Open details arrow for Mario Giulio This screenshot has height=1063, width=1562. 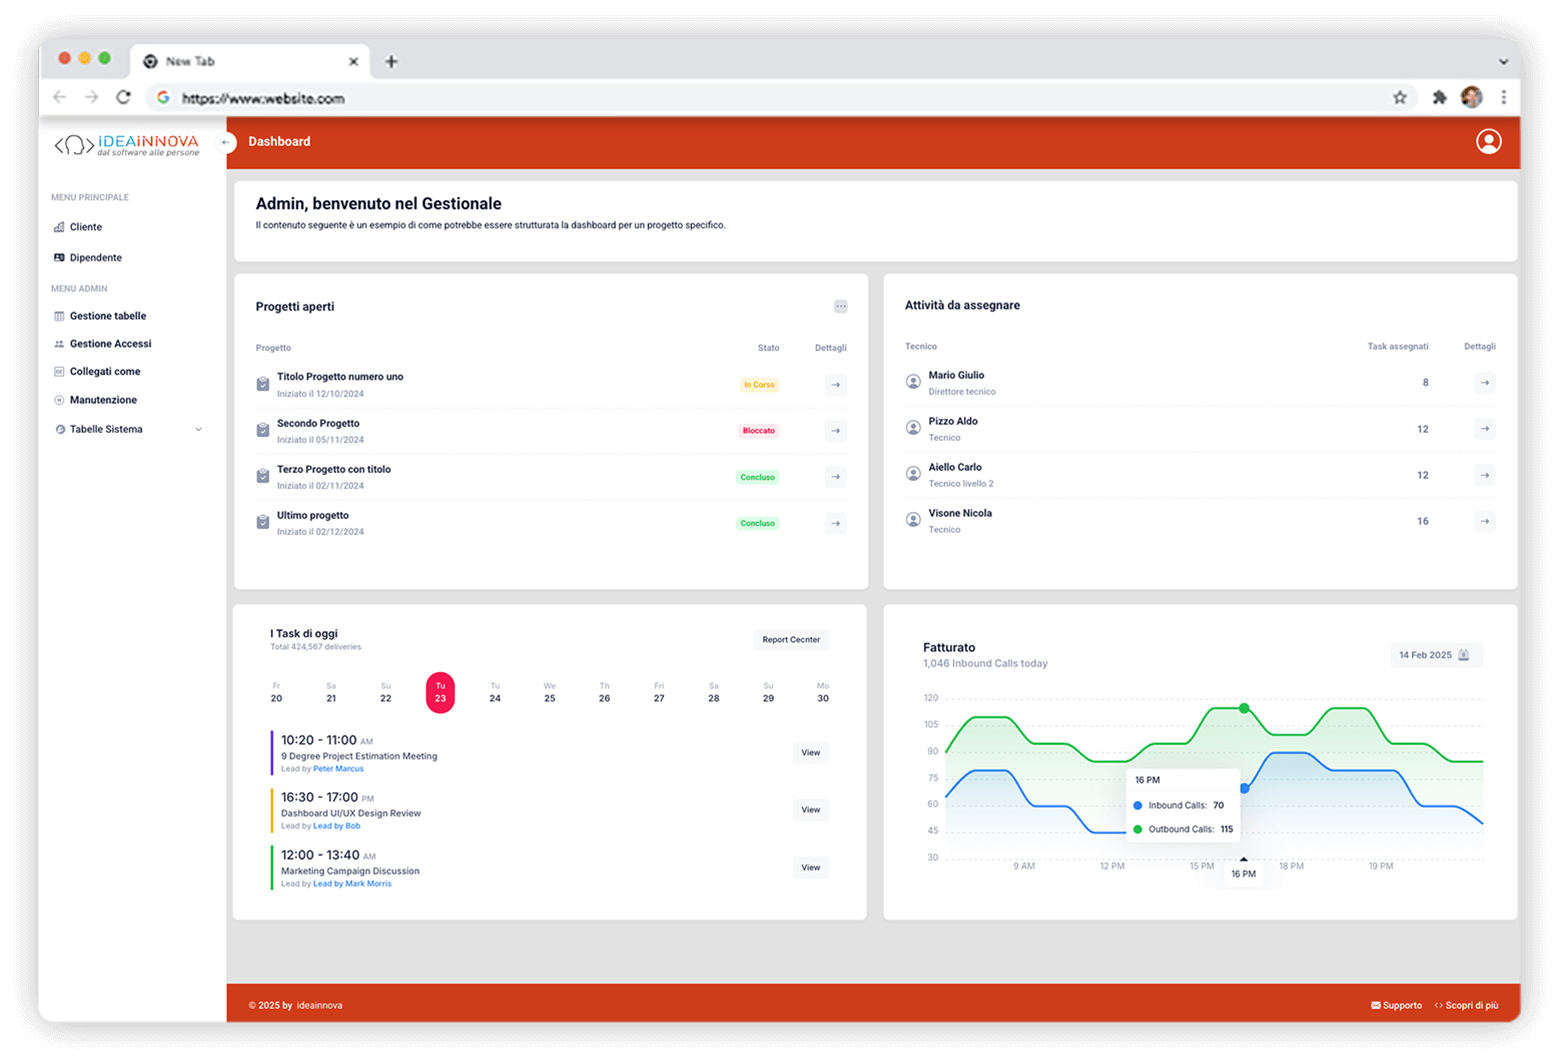[x=1484, y=383]
